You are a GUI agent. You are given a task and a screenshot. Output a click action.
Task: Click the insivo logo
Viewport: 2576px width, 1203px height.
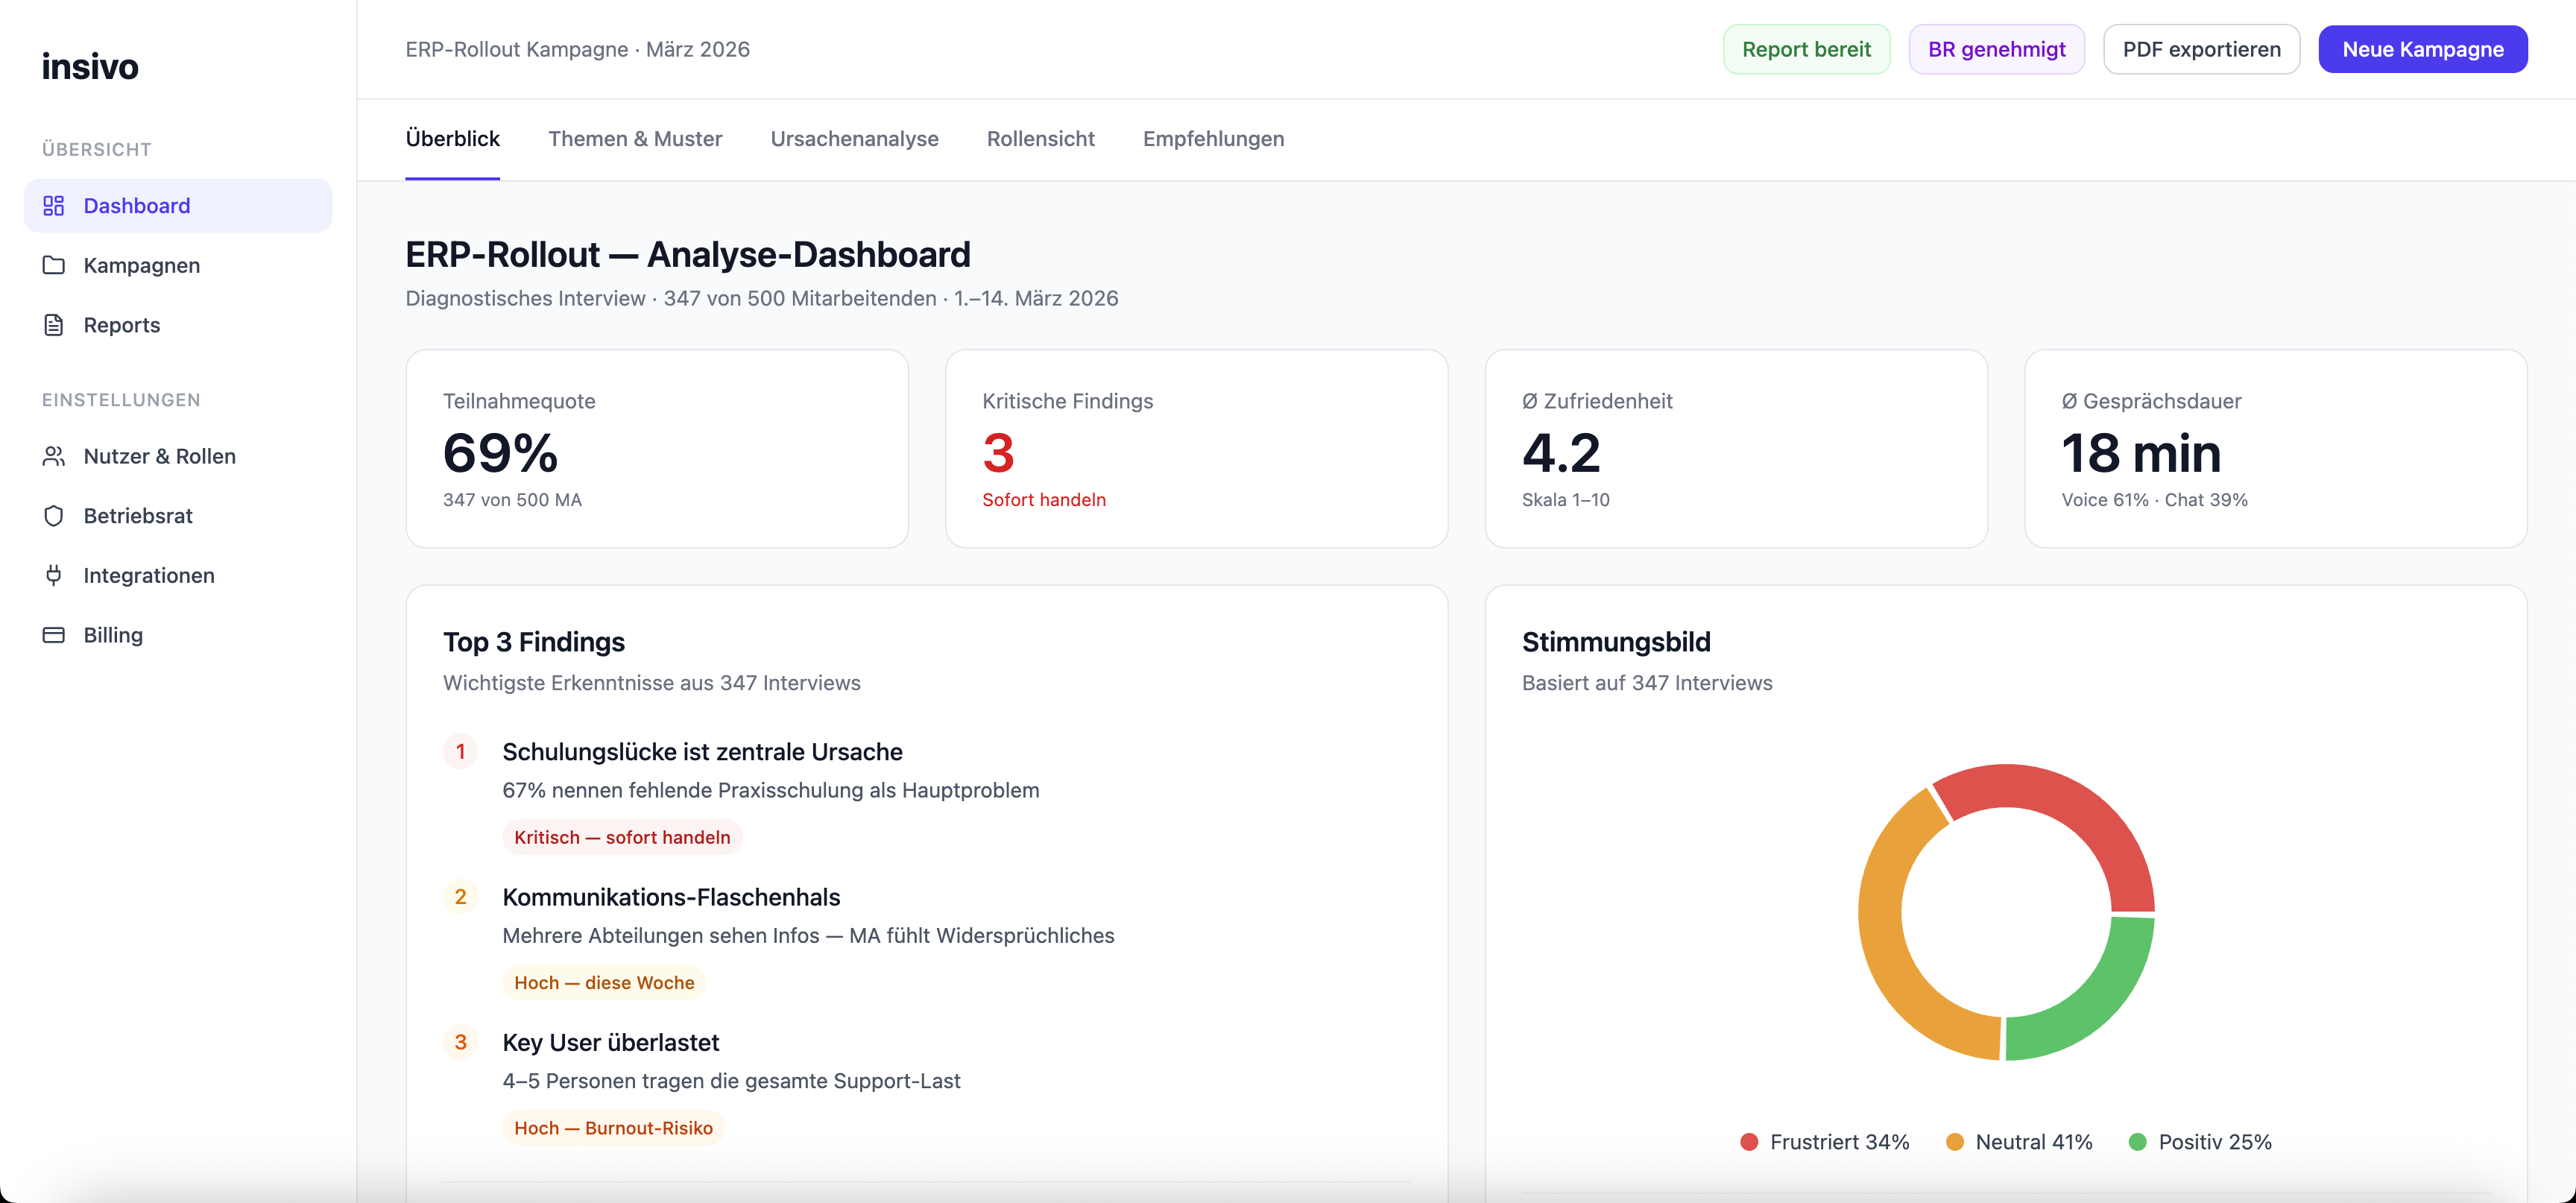point(90,66)
